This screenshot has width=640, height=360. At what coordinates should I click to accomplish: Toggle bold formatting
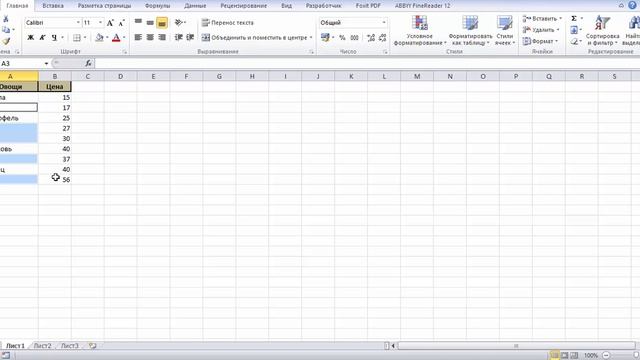tap(31, 38)
